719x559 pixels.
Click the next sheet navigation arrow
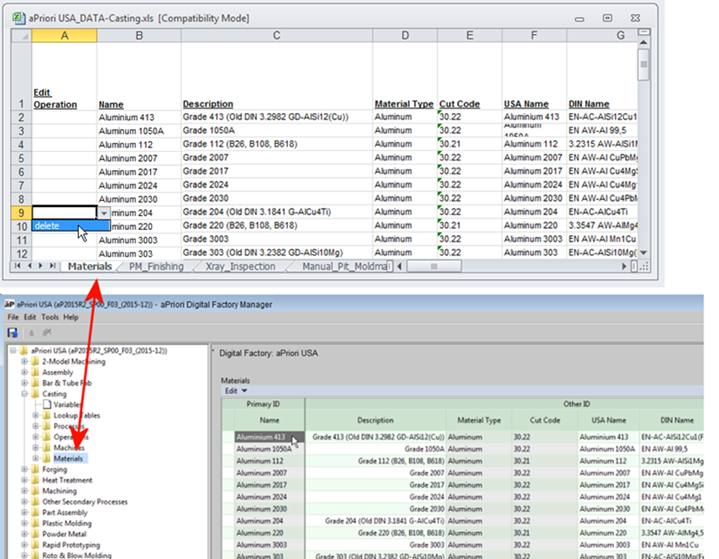coord(40,266)
